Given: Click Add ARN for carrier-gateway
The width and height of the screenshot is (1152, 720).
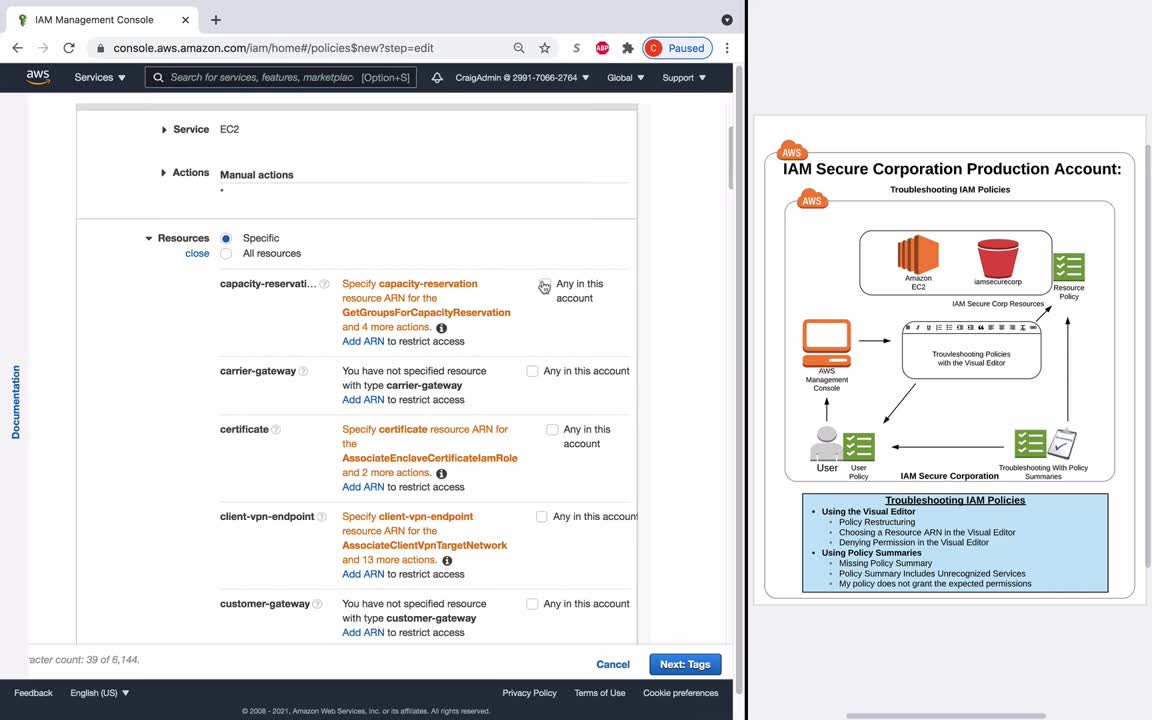Looking at the screenshot, I should coord(363,400).
